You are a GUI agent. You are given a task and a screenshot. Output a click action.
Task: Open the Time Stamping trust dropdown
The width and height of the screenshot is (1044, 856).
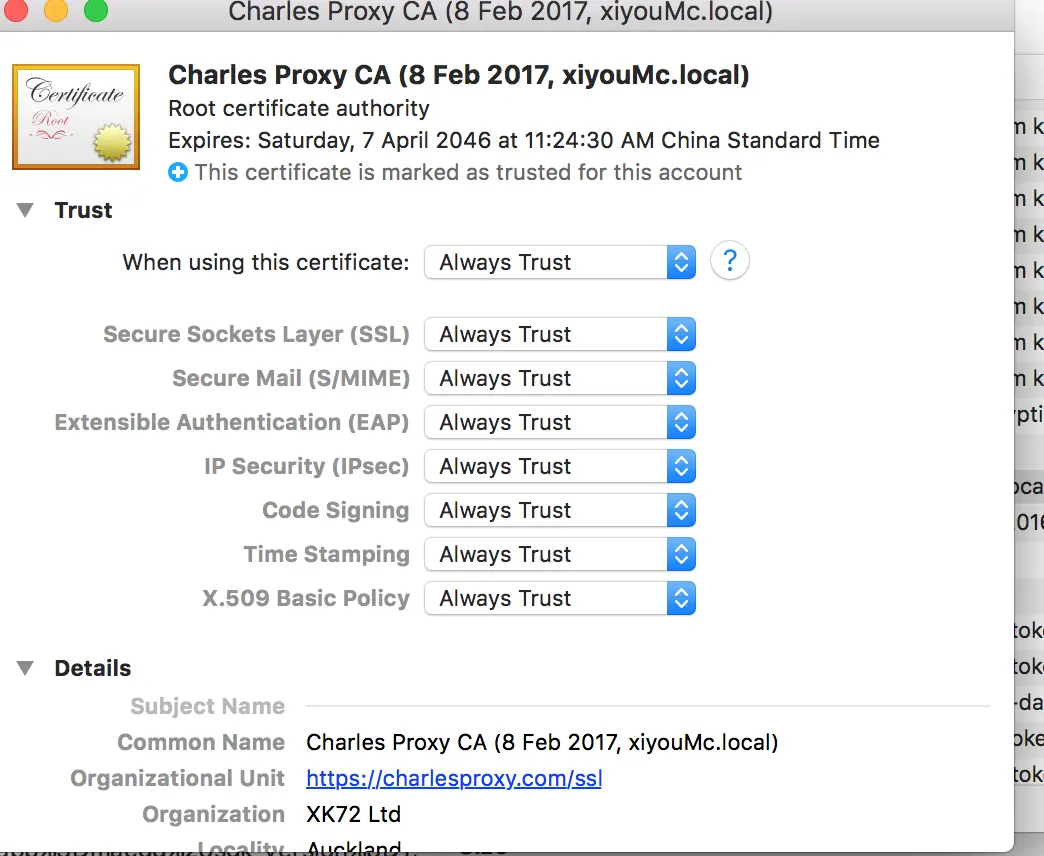[560, 554]
